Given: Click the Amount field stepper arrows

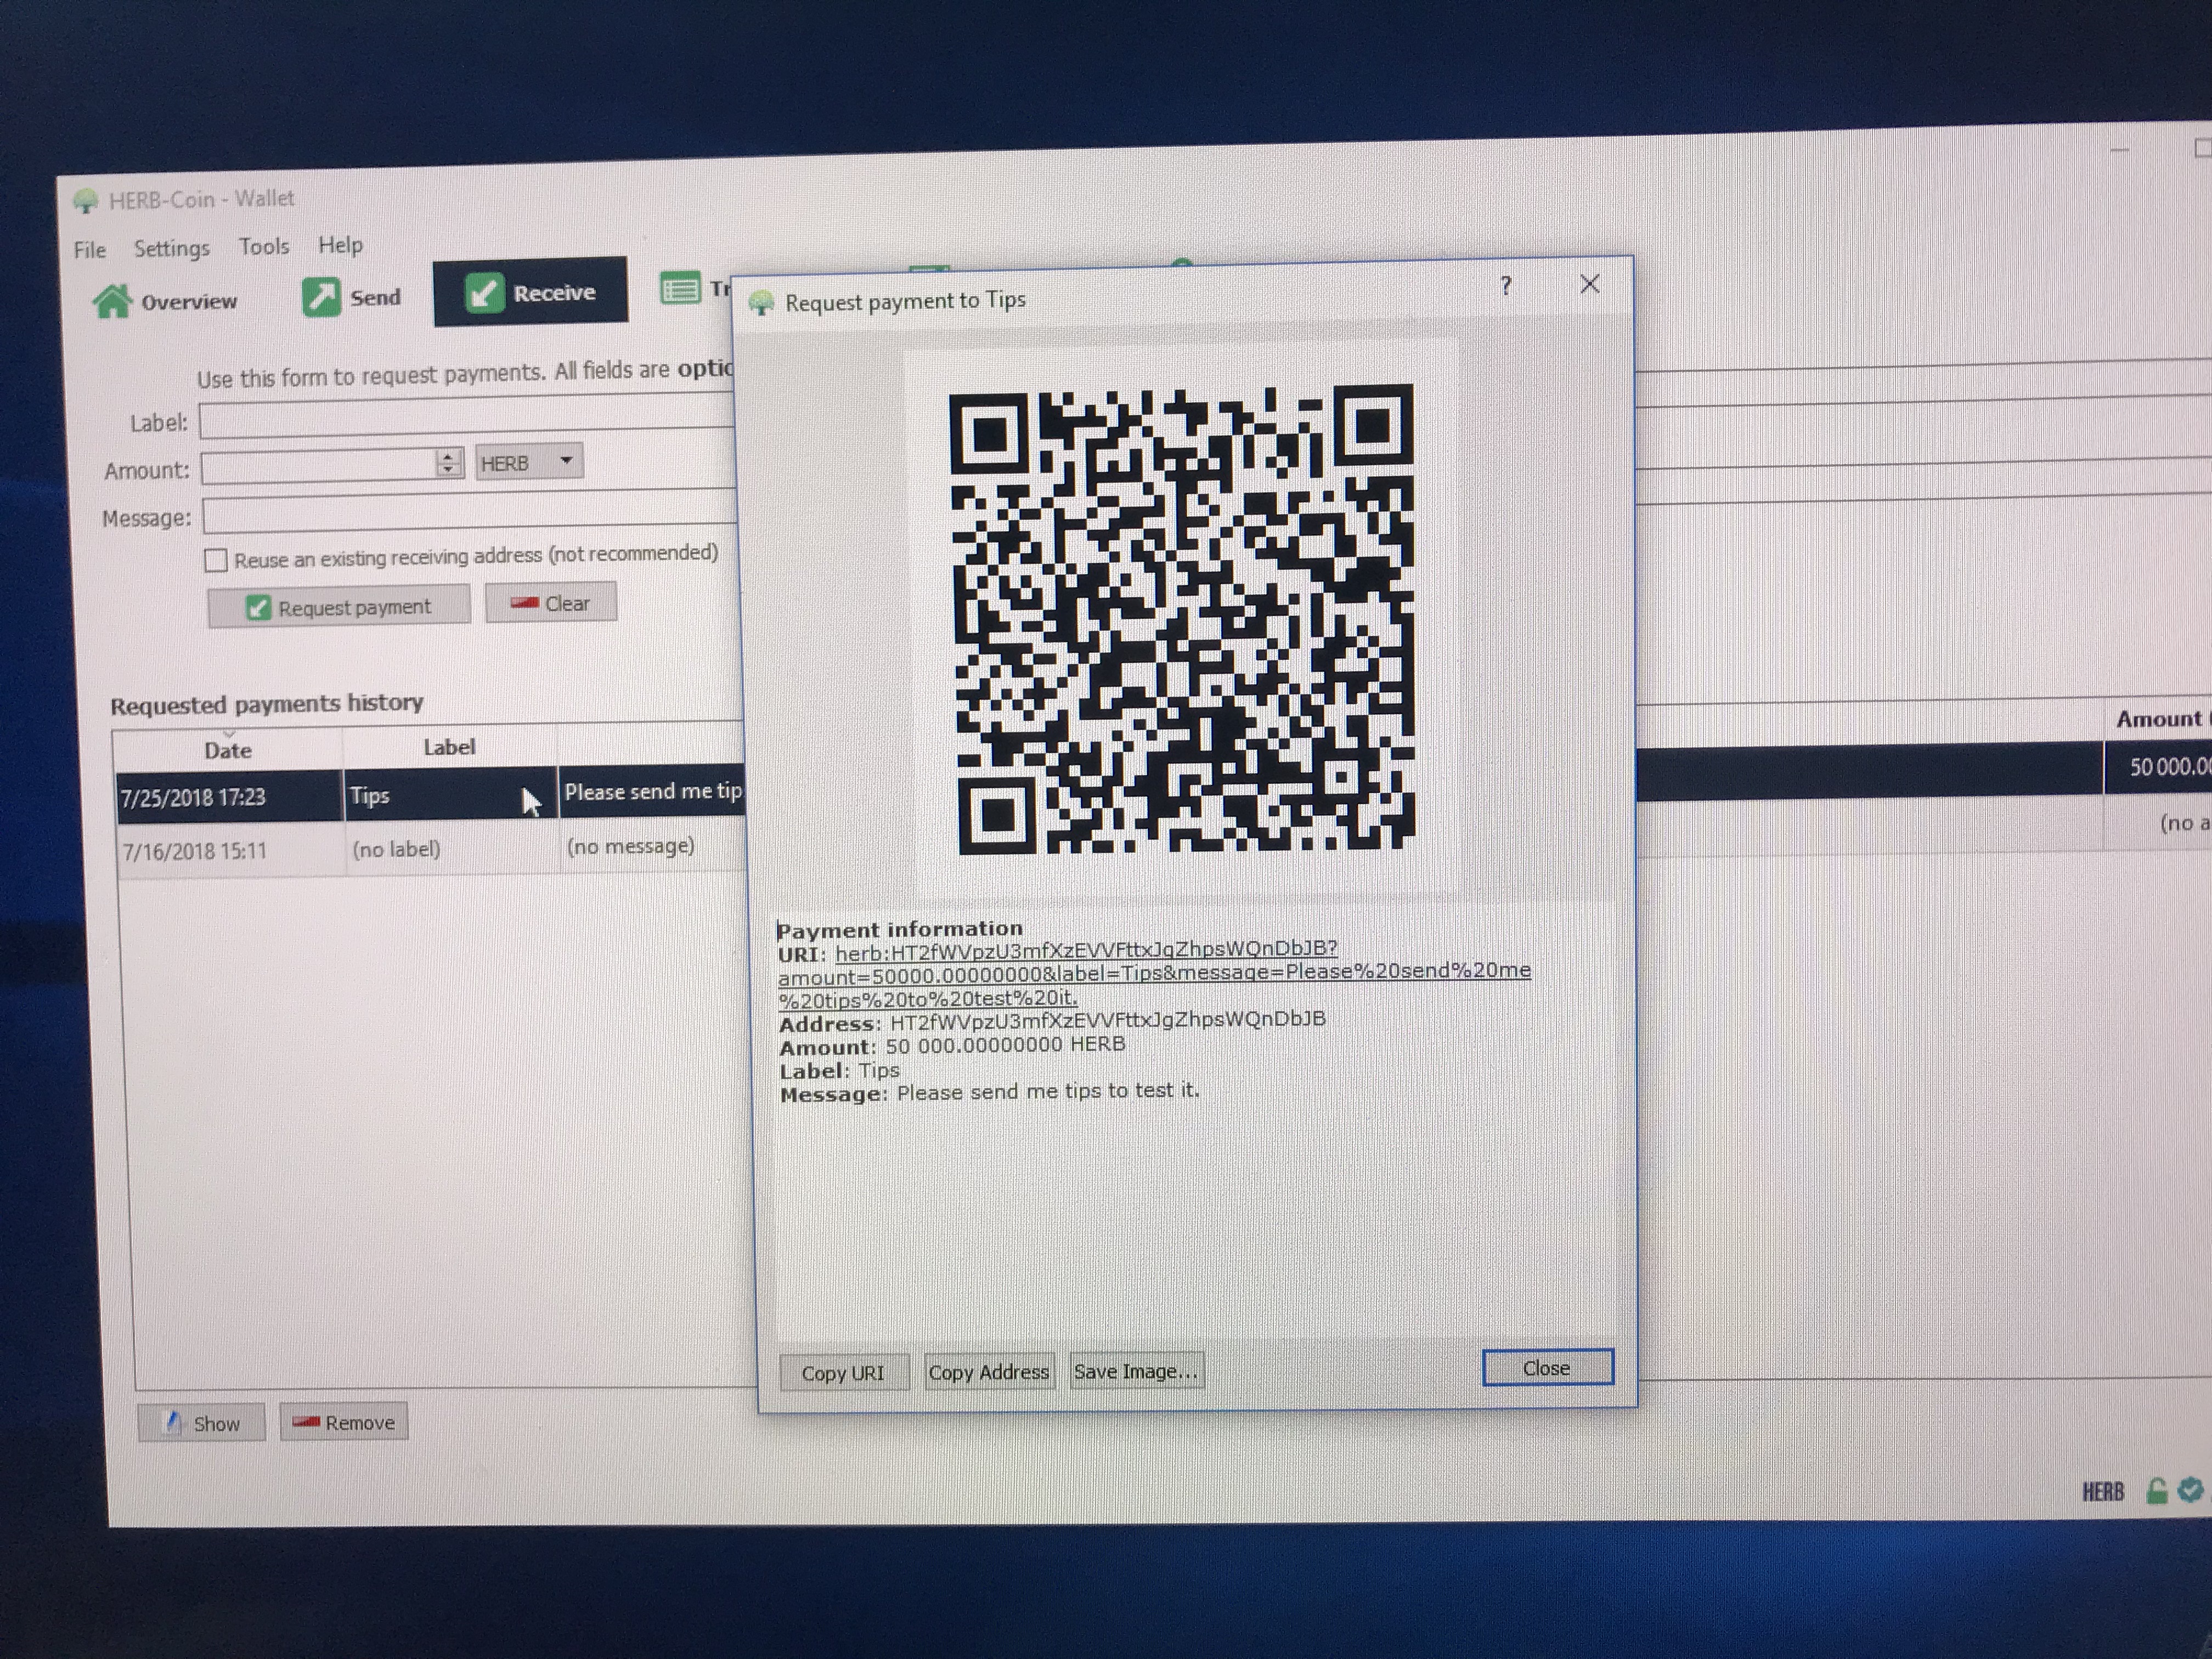Looking at the screenshot, I should [448, 463].
